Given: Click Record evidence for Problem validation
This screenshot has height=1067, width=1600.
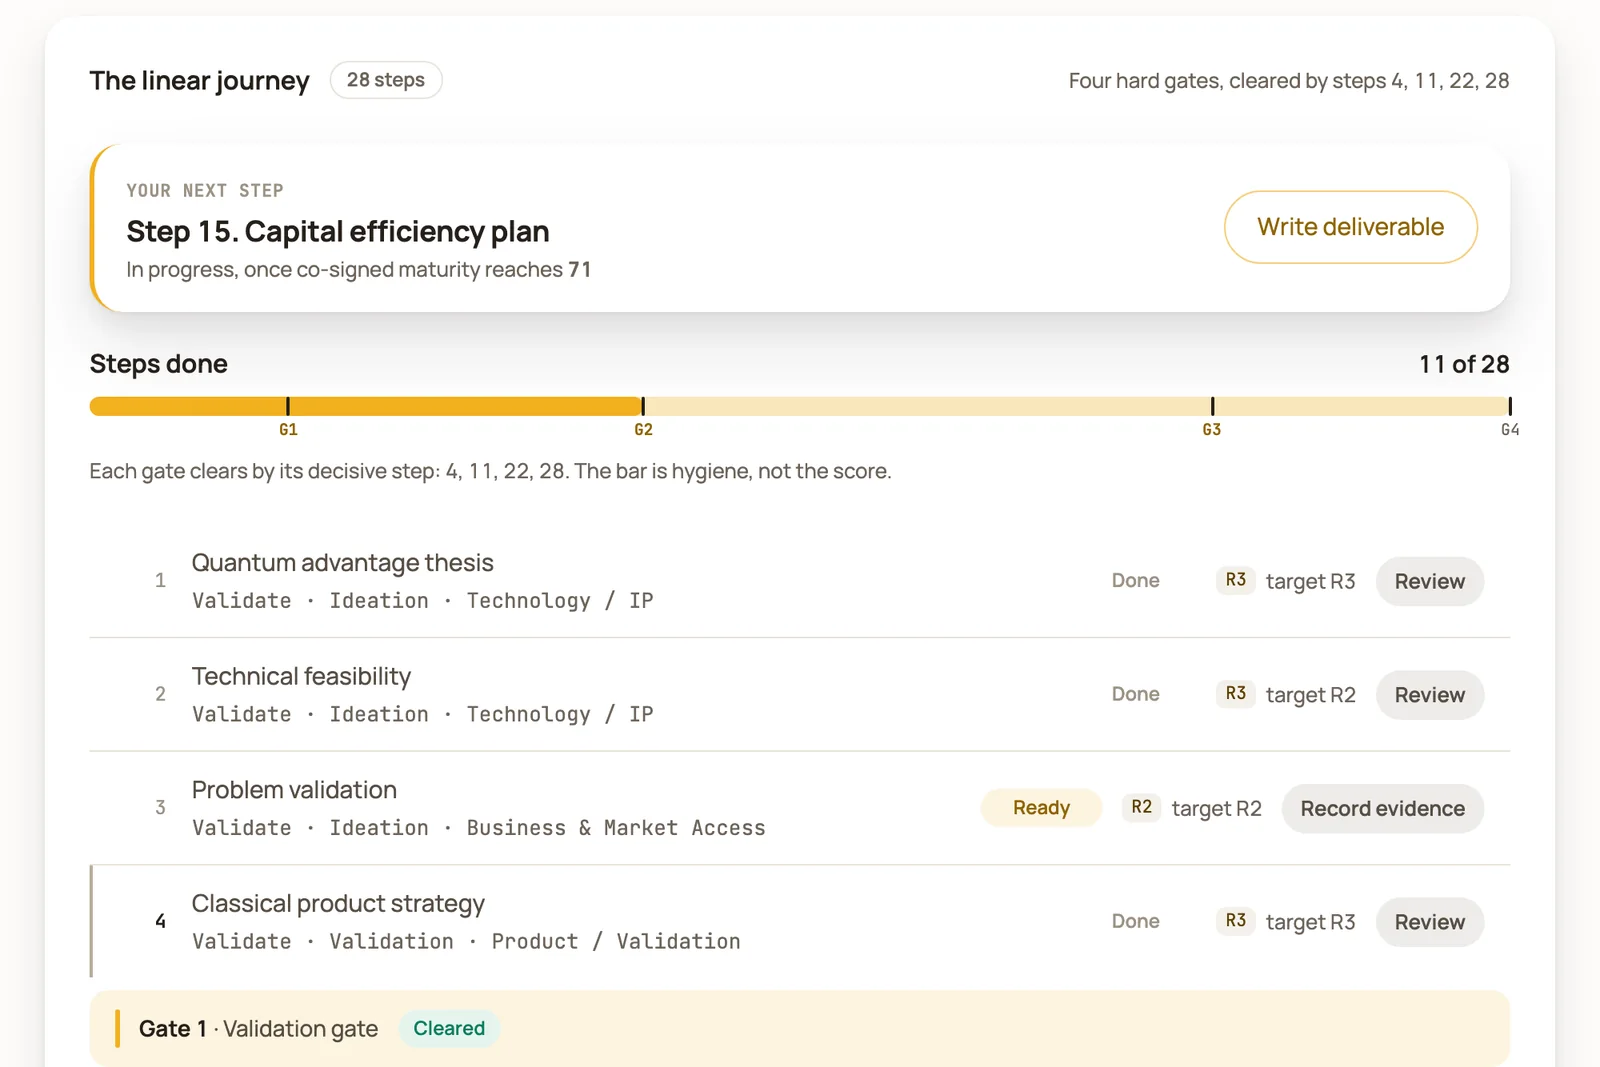Looking at the screenshot, I should click(1382, 808).
